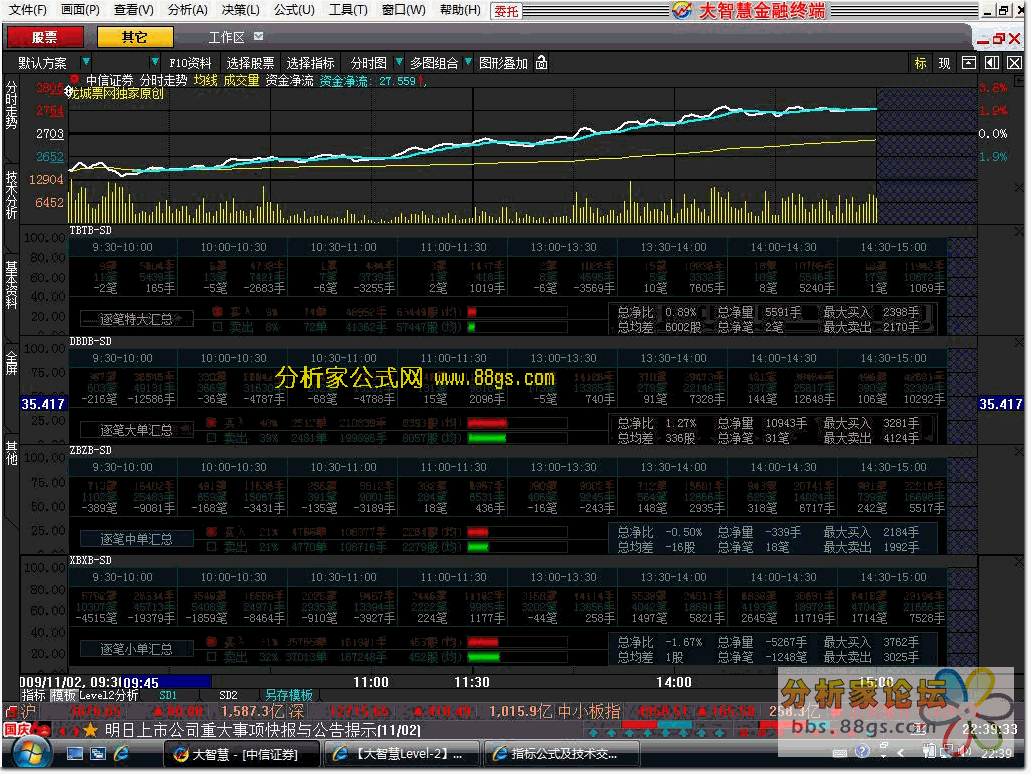Switch to the red 股票 tab

[x=45, y=37]
